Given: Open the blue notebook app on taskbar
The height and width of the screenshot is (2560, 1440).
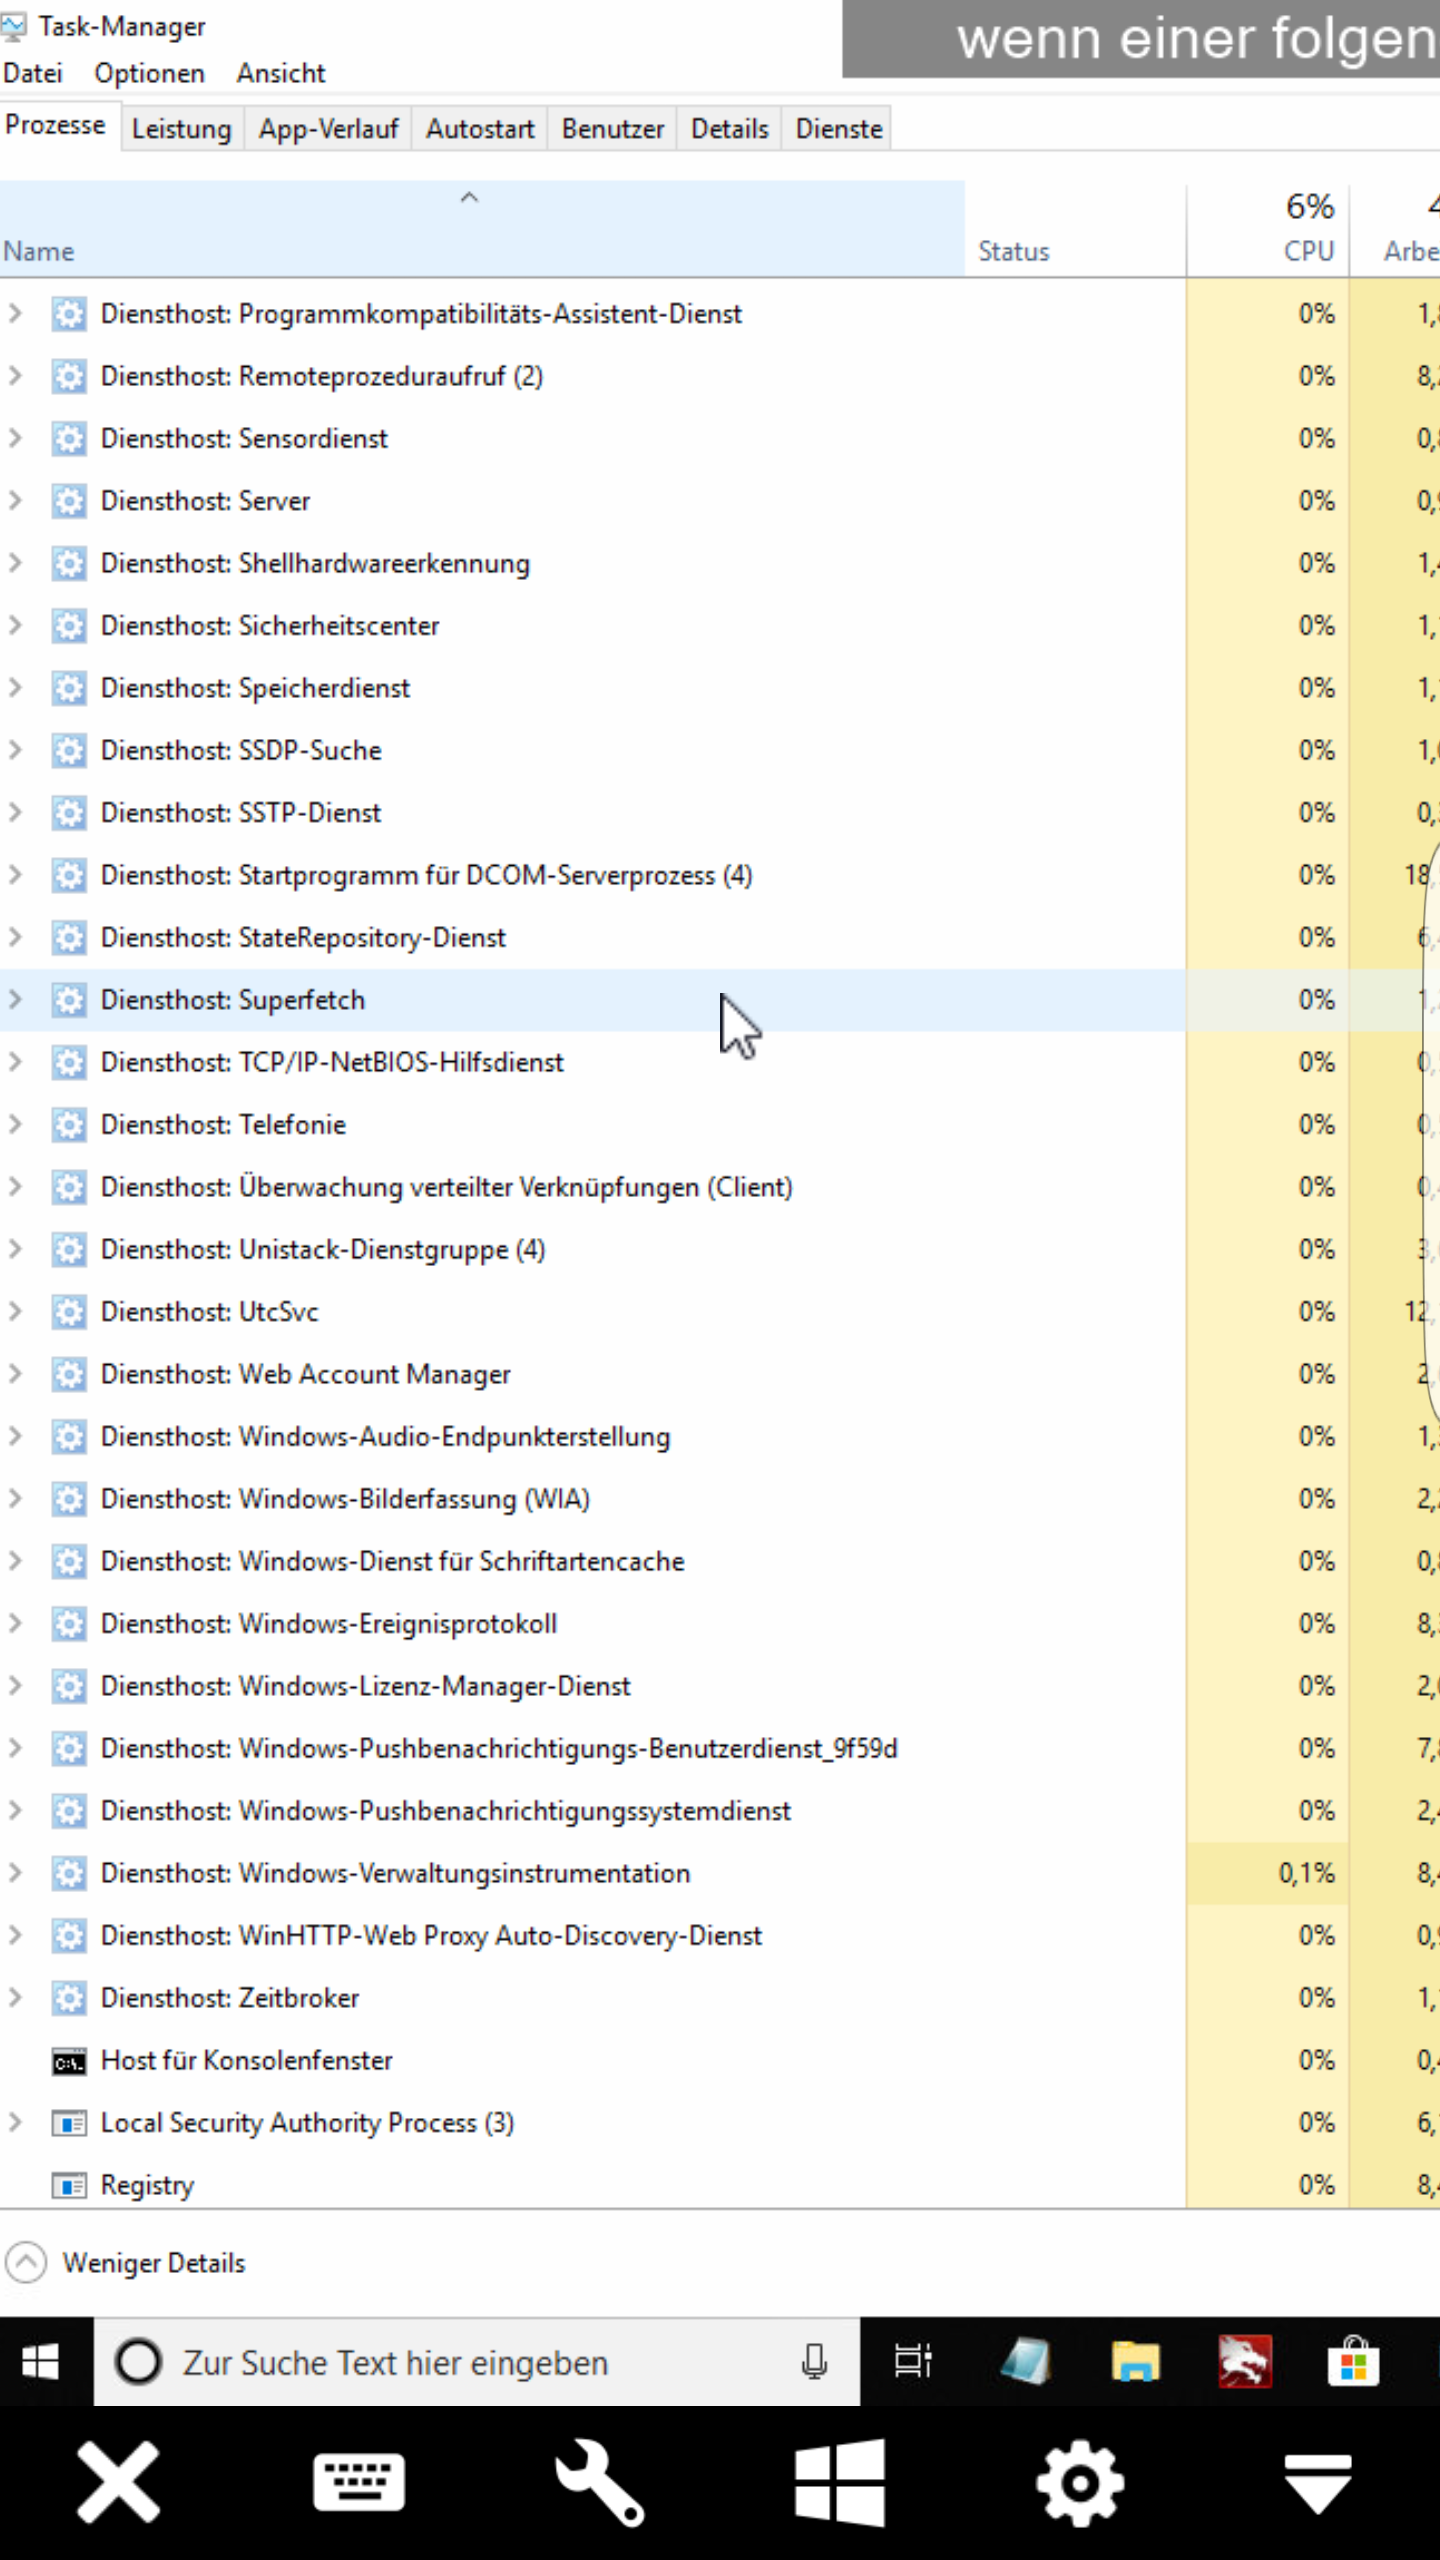Looking at the screenshot, I should [1025, 2362].
